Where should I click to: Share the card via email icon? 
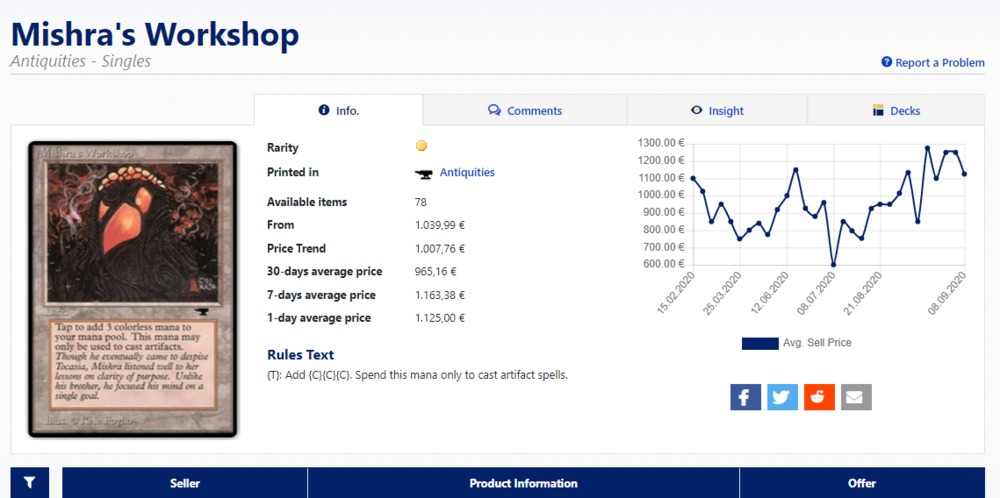[856, 396]
